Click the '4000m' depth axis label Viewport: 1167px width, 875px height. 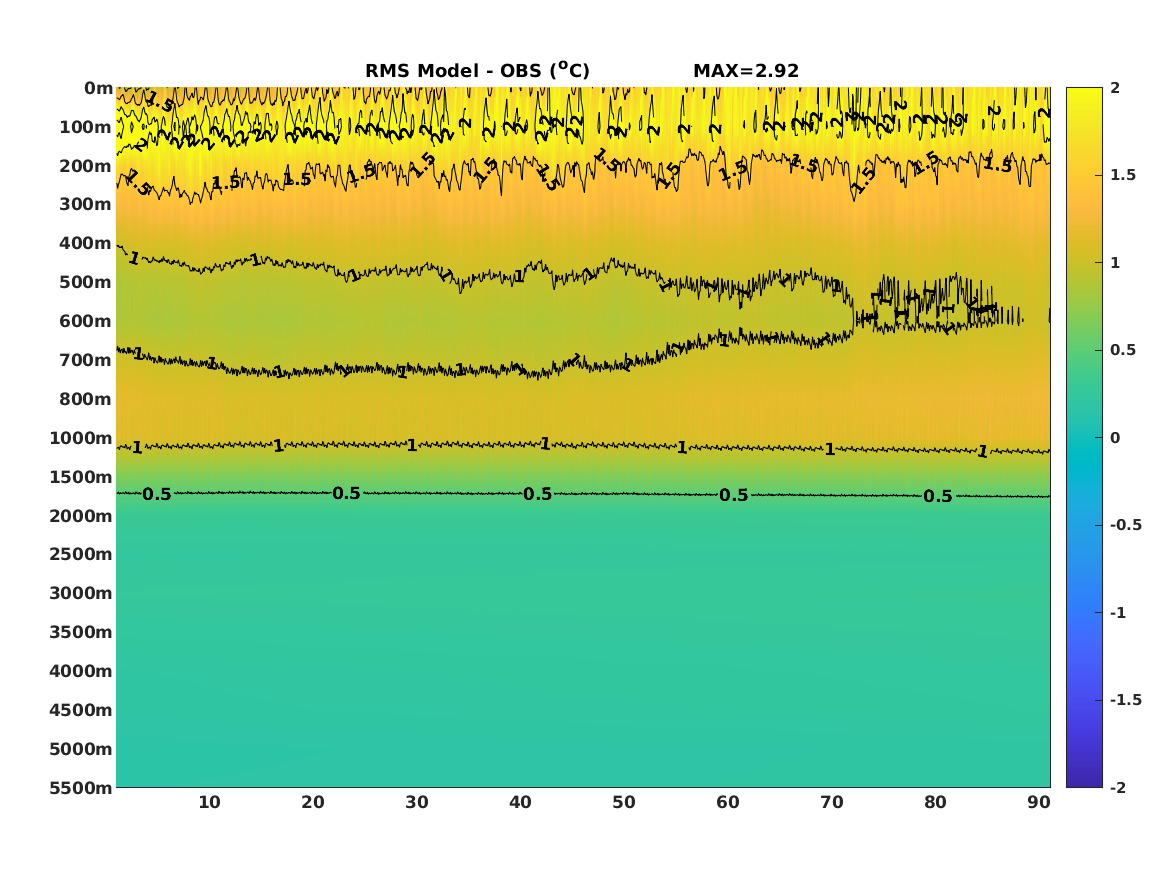coord(81,671)
